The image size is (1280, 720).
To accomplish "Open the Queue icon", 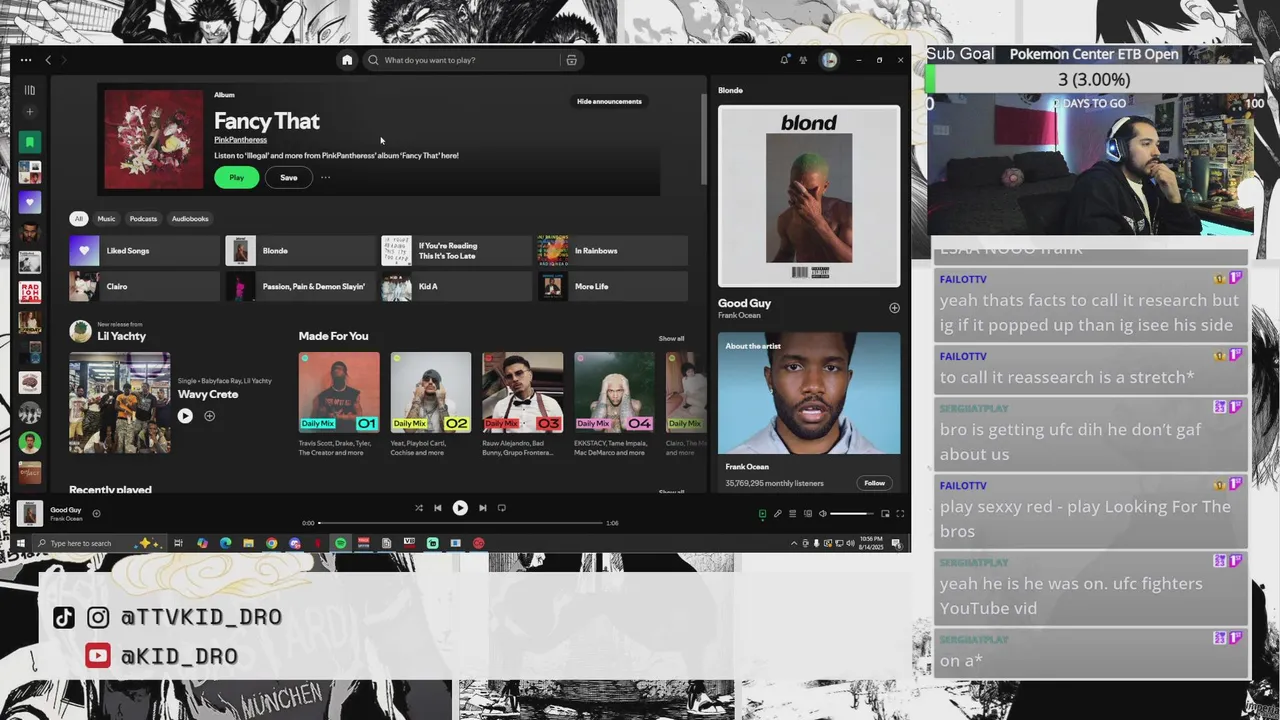I will pyautogui.click(x=792, y=514).
